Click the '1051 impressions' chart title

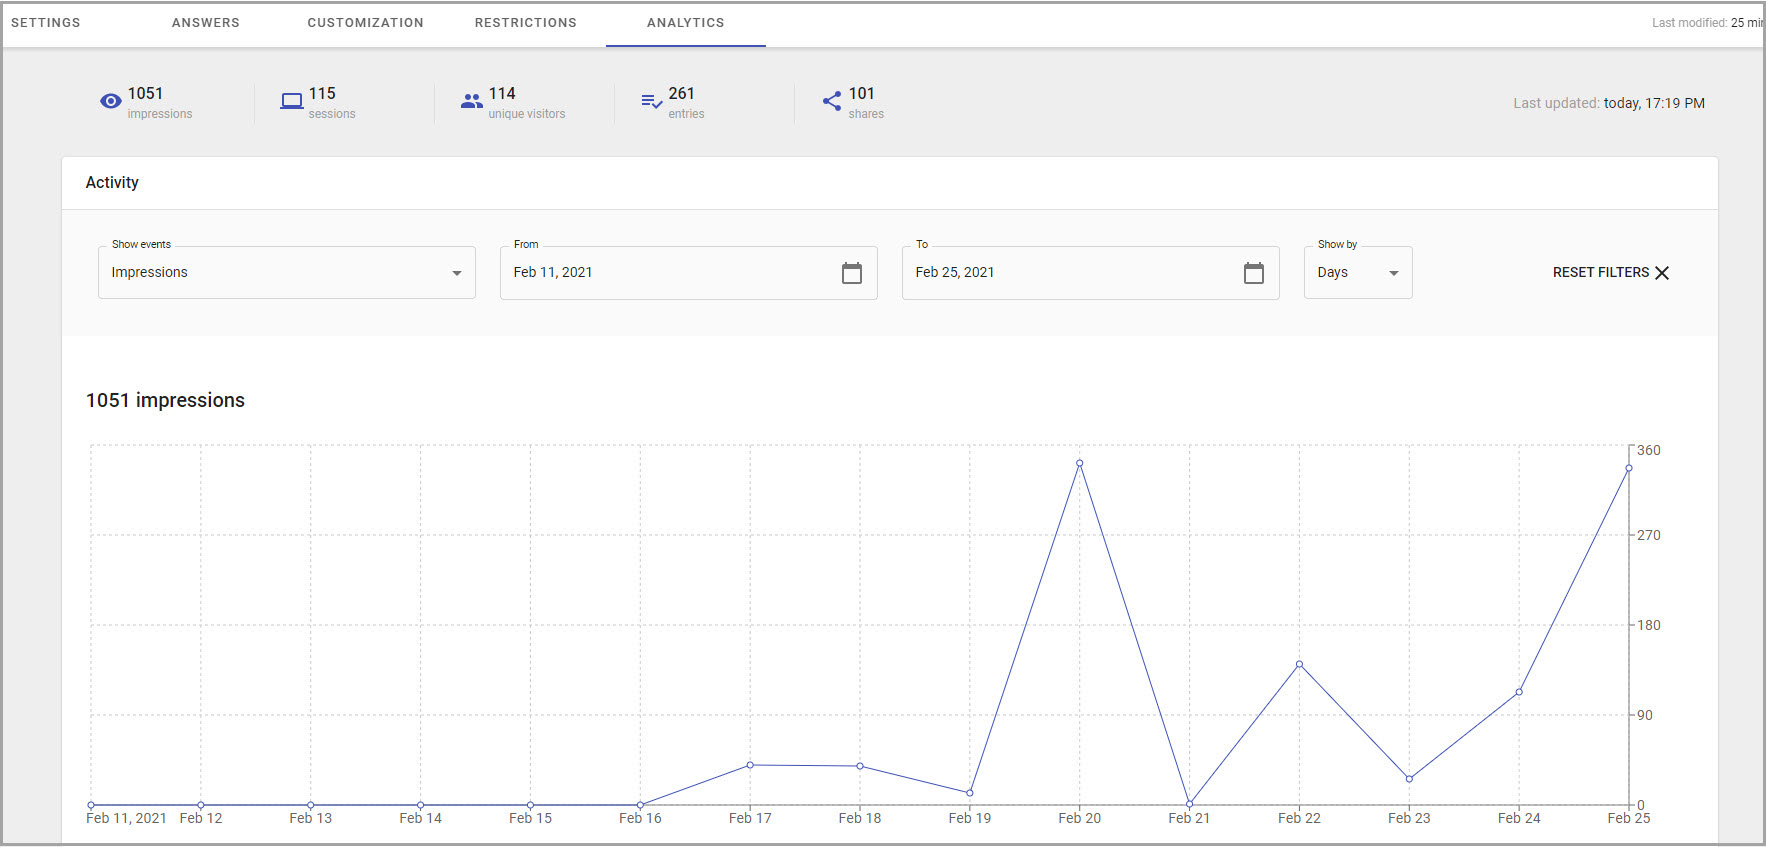[x=165, y=401]
